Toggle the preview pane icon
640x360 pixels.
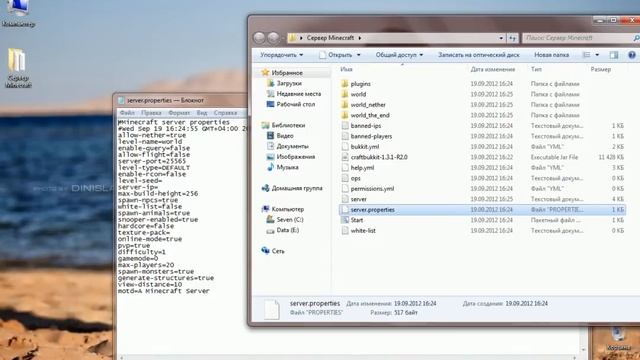(613, 55)
